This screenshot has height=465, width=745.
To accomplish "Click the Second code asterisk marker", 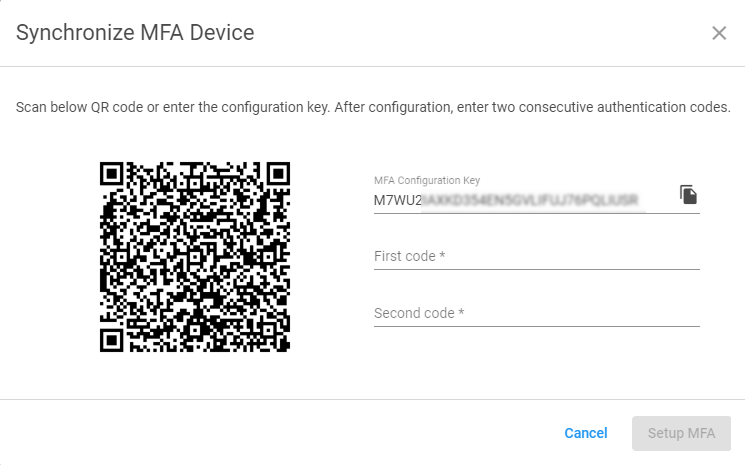I will (x=462, y=314).
